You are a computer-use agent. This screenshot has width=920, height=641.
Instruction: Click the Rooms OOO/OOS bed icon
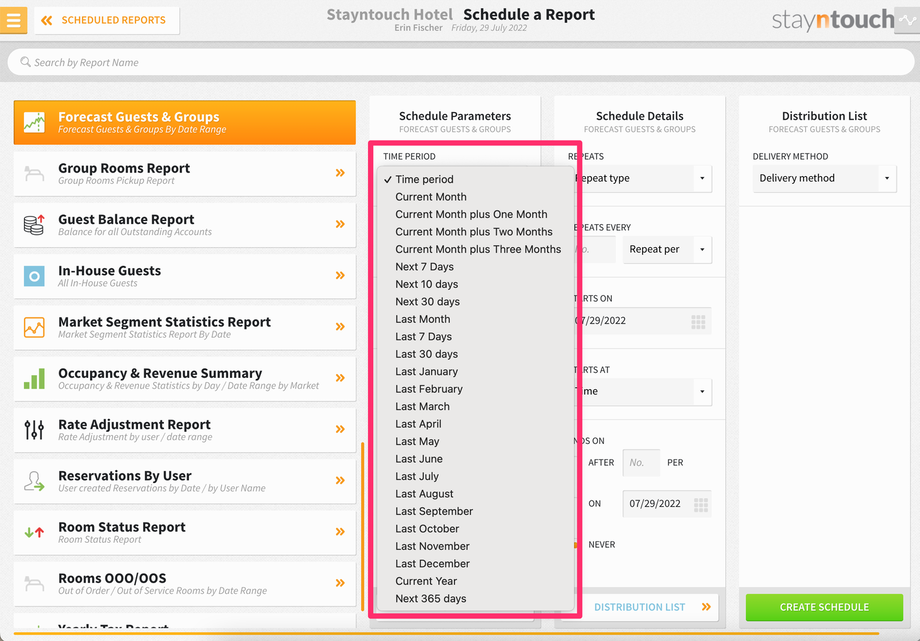point(34,583)
